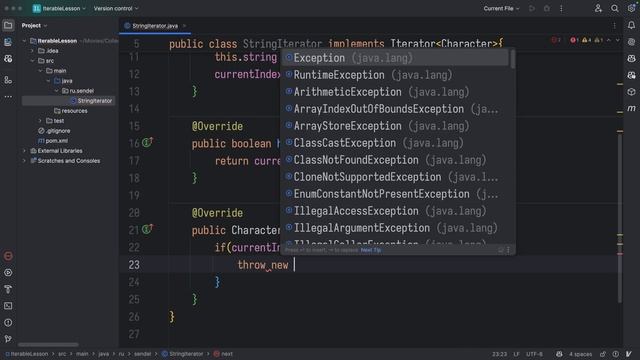Open the left-sidebar Copilot chat tool icon
The image size is (640, 360).
8,59
